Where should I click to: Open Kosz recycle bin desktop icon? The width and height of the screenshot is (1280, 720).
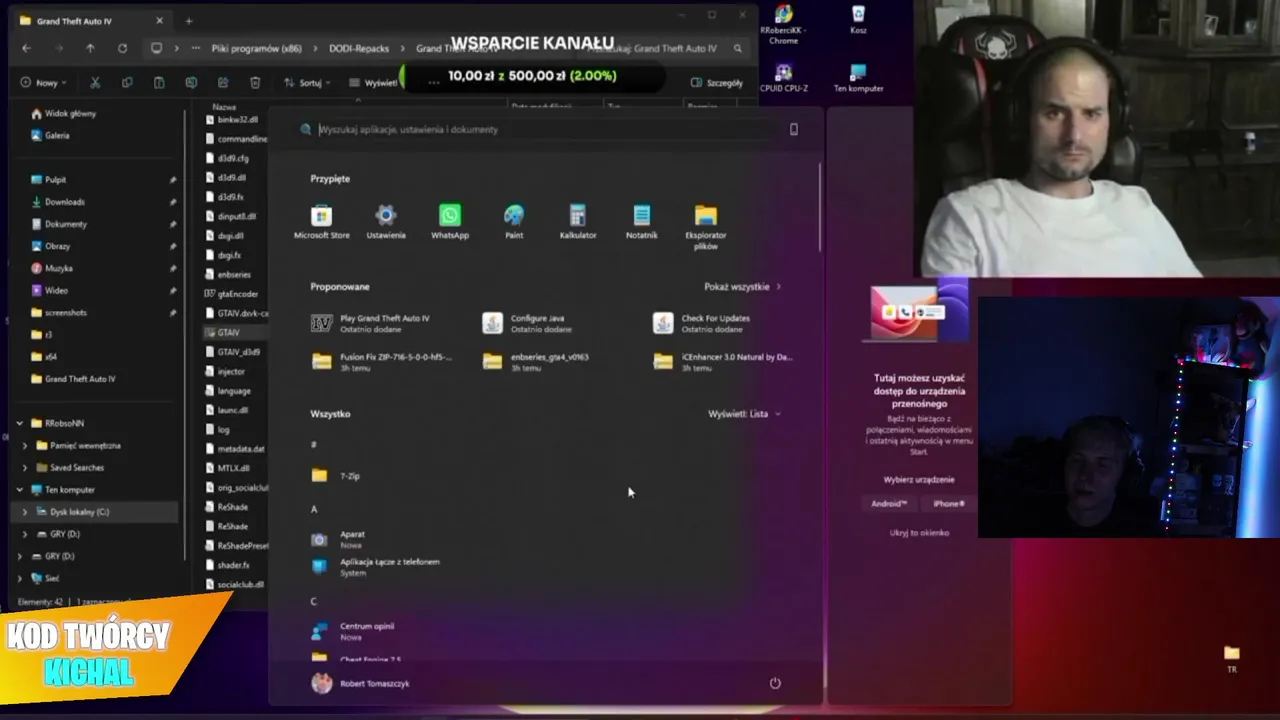coord(858,20)
